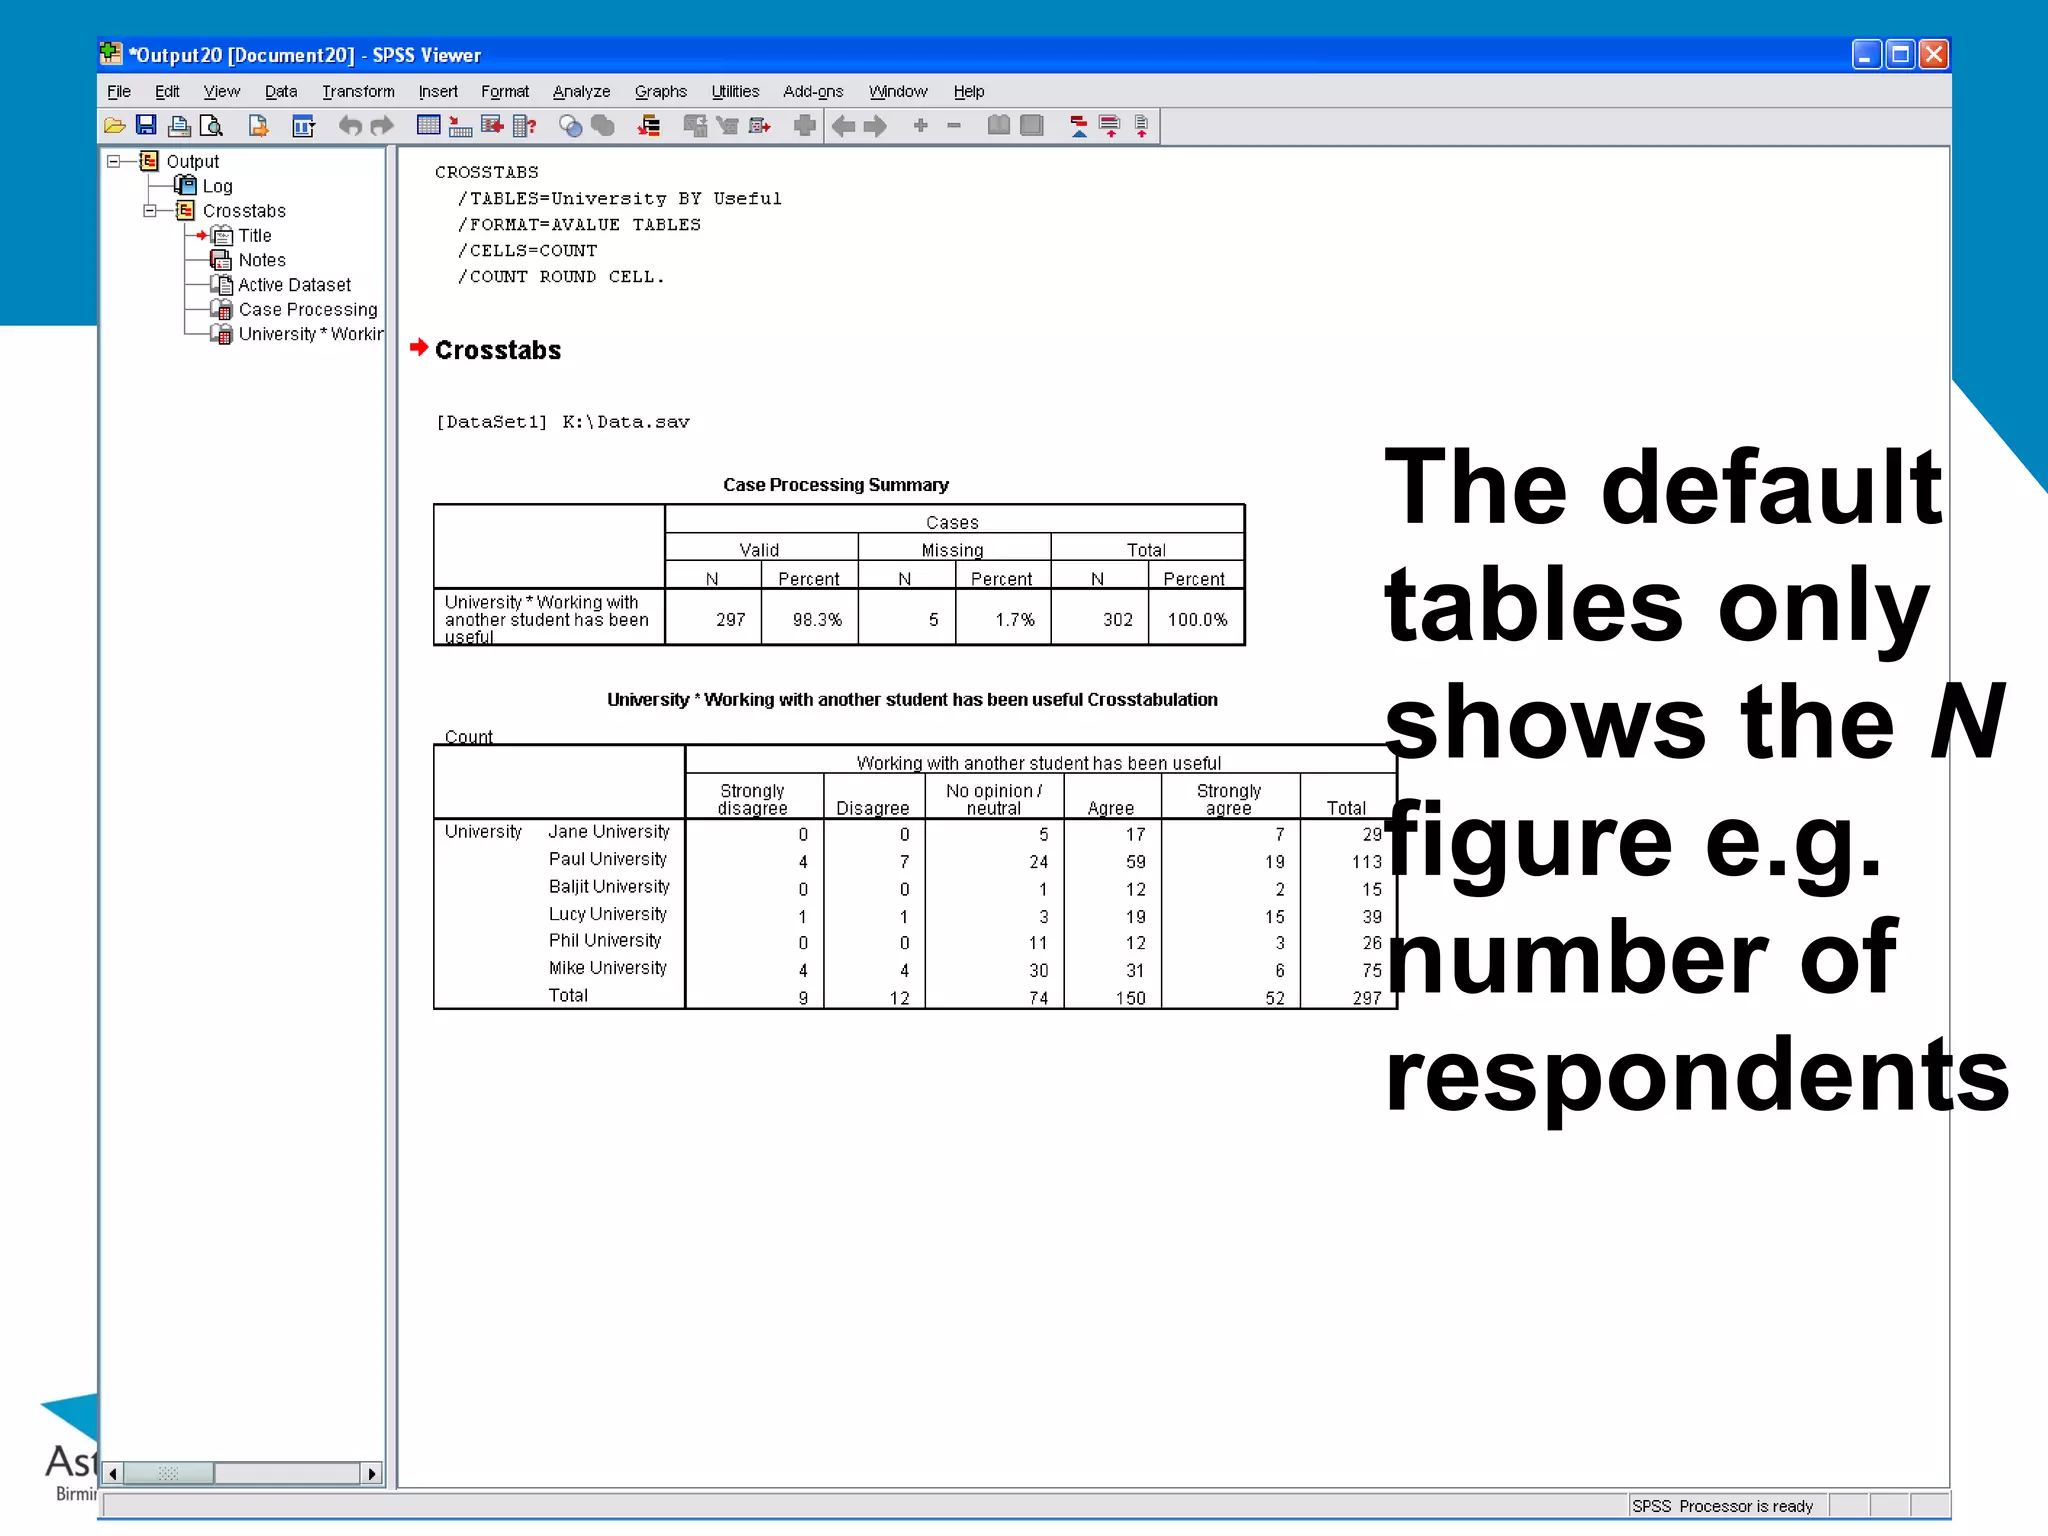This screenshot has width=2048, height=1536.
Task: Click the Paul University row label
Action: click(x=607, y=859)
